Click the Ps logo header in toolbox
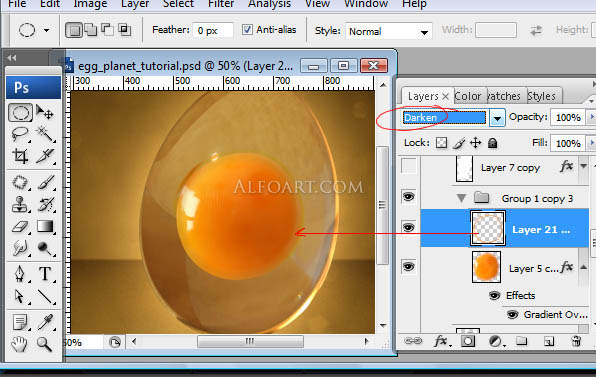 (x=33, y=87)
